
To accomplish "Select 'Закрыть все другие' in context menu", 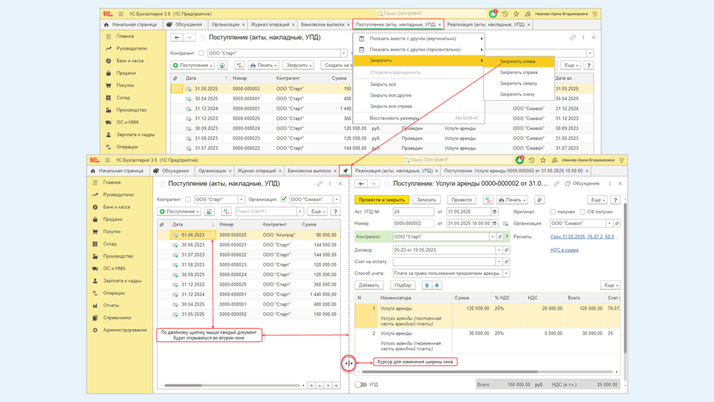I will pyautogui.click(x=390, y=95).
